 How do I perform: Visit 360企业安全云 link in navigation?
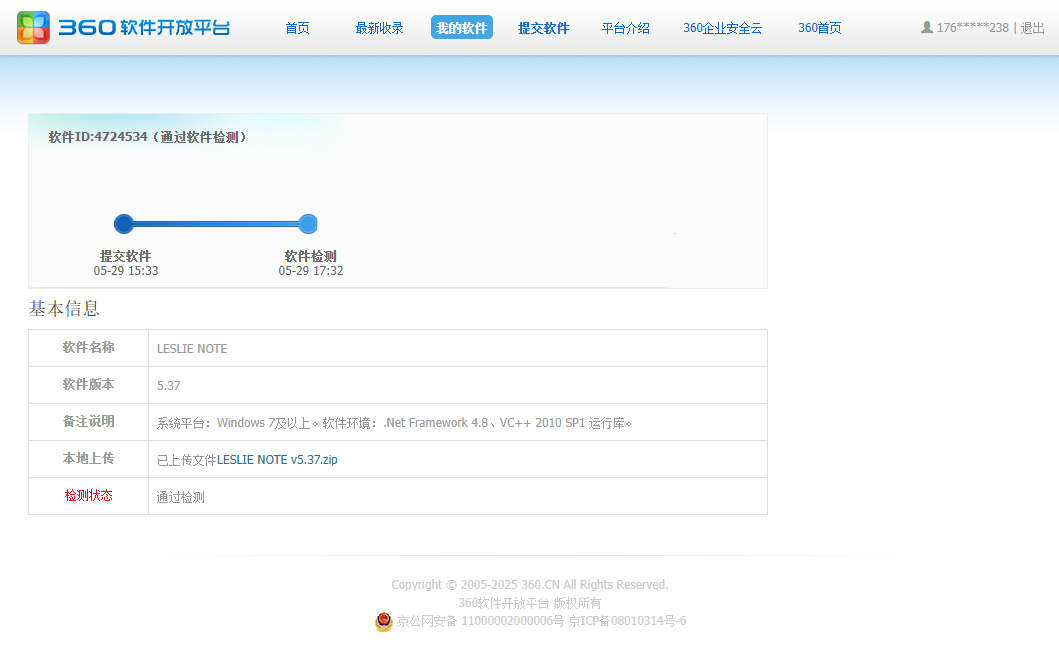tap(723, 28)
